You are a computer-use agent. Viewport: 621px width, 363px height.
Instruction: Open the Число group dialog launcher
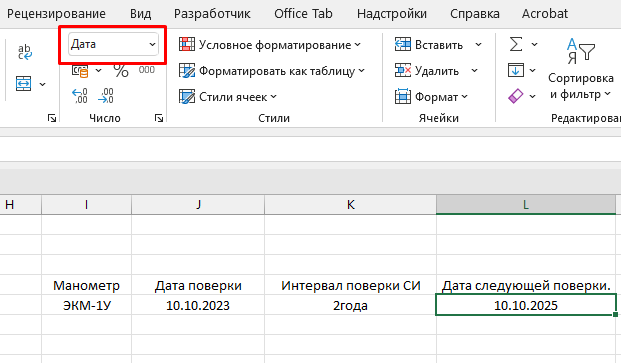pos(159,118)
